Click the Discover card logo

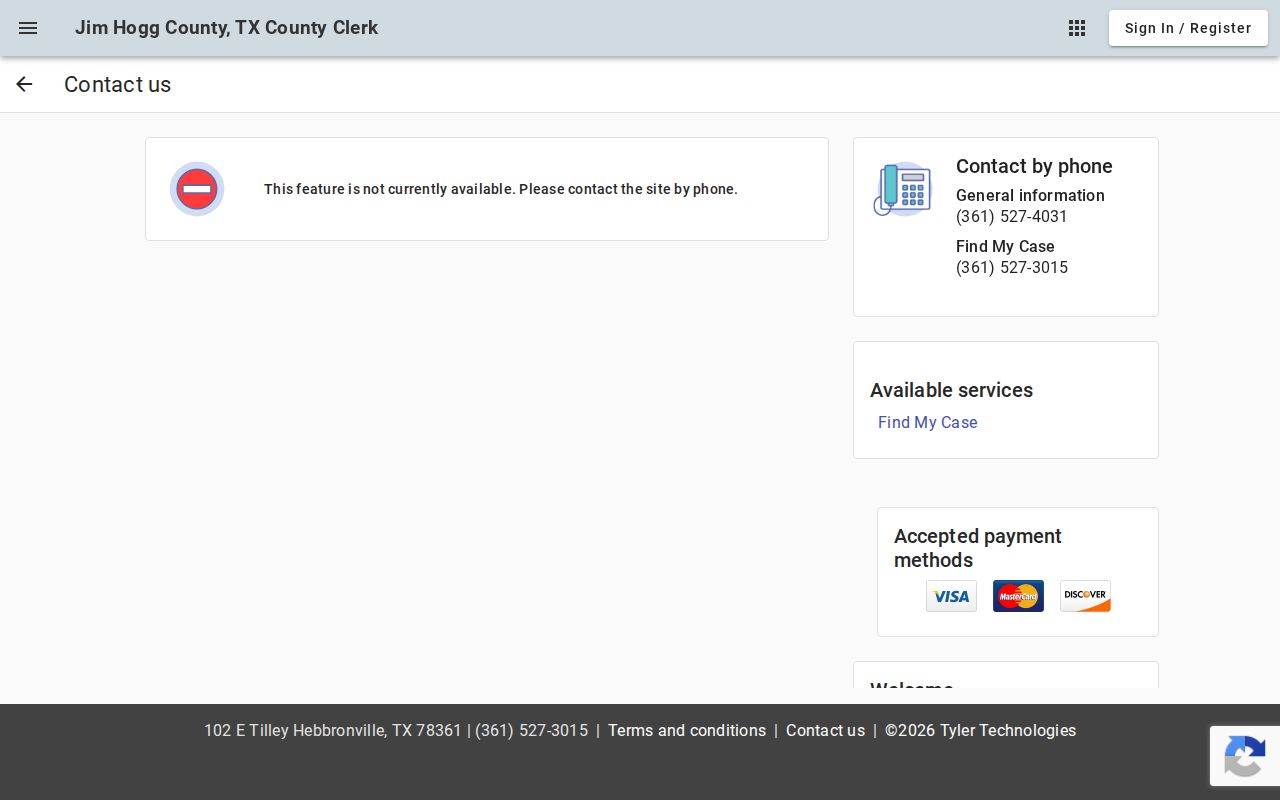click(1085, 596)
